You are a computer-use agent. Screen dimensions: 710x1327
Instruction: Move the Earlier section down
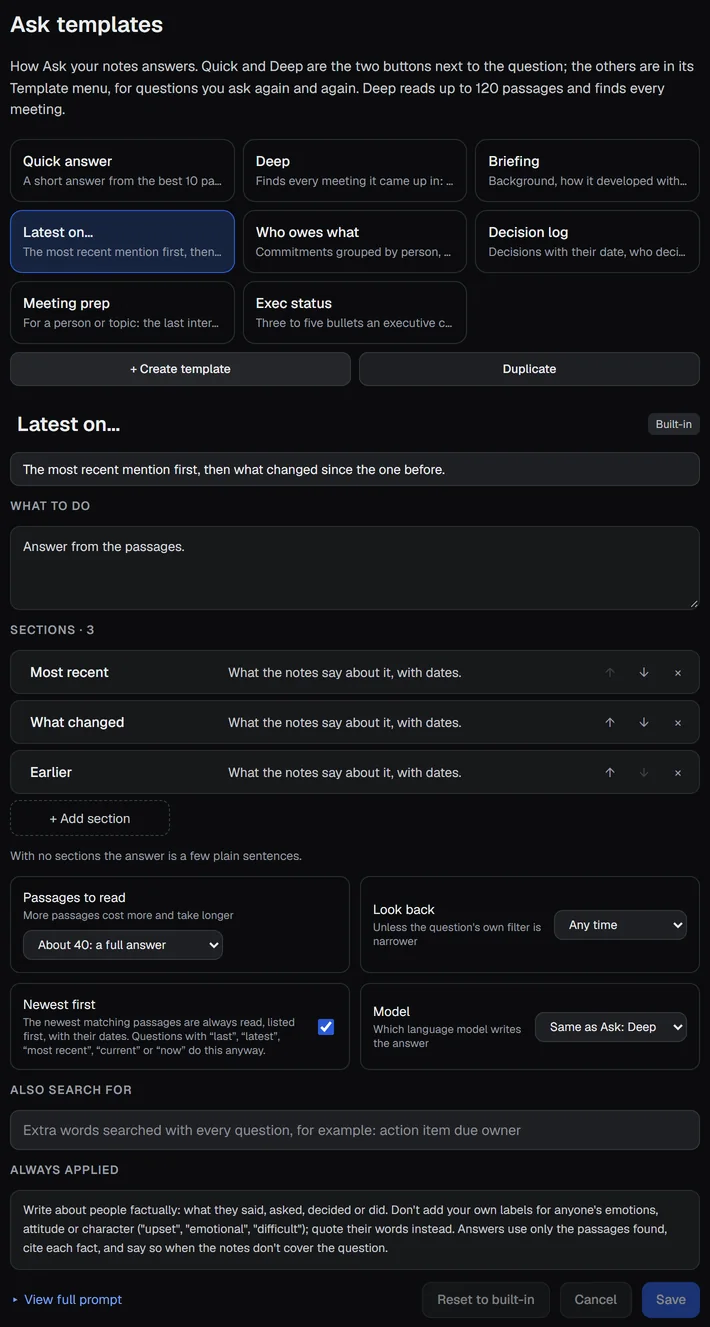644,772
